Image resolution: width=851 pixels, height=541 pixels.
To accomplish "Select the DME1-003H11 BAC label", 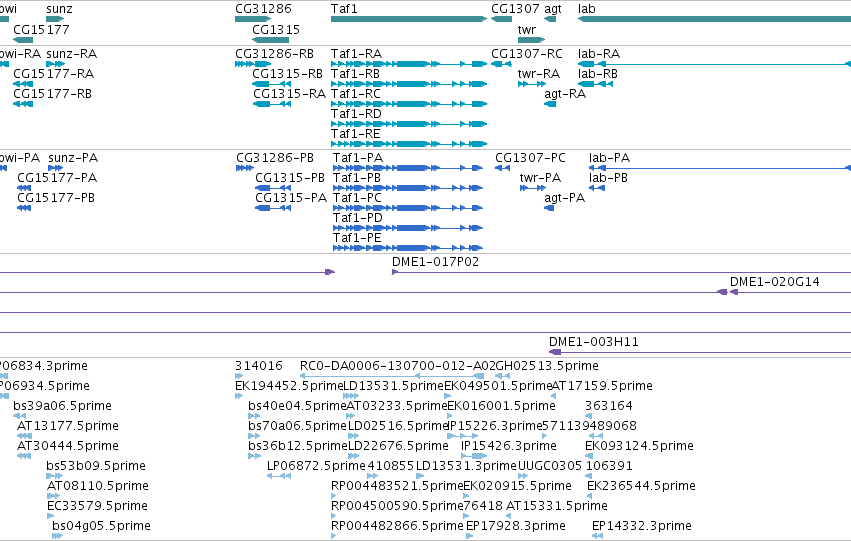I will (x=594, y=342).
